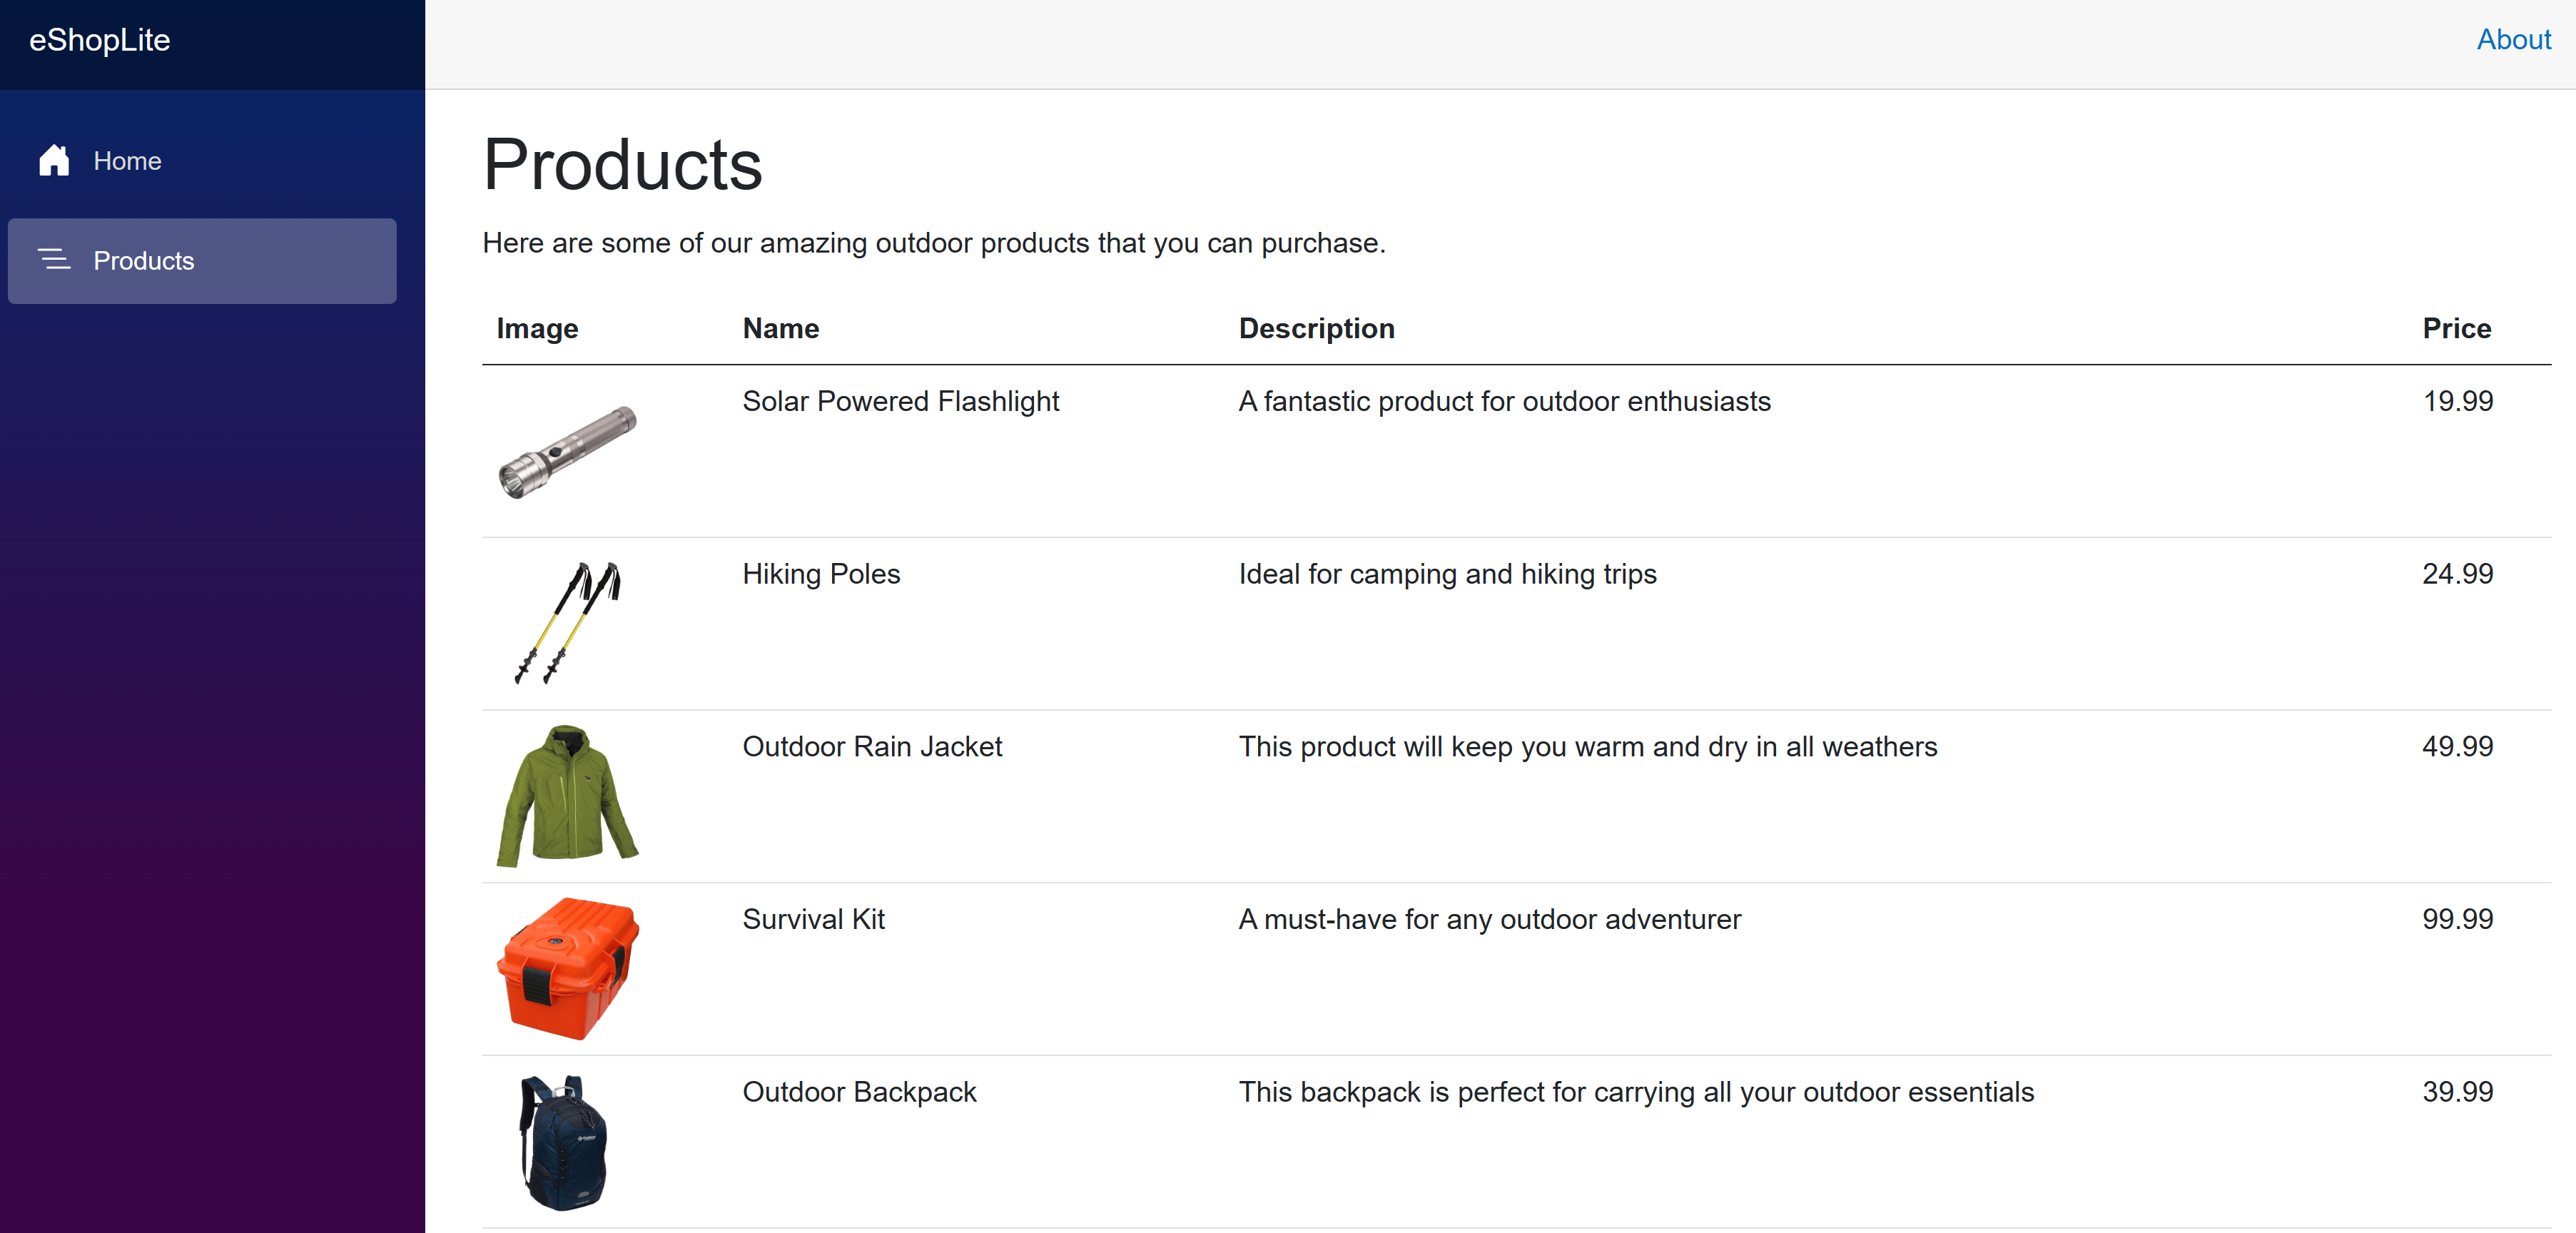
Task: Click the Description column header
Action: (1316, 328)
